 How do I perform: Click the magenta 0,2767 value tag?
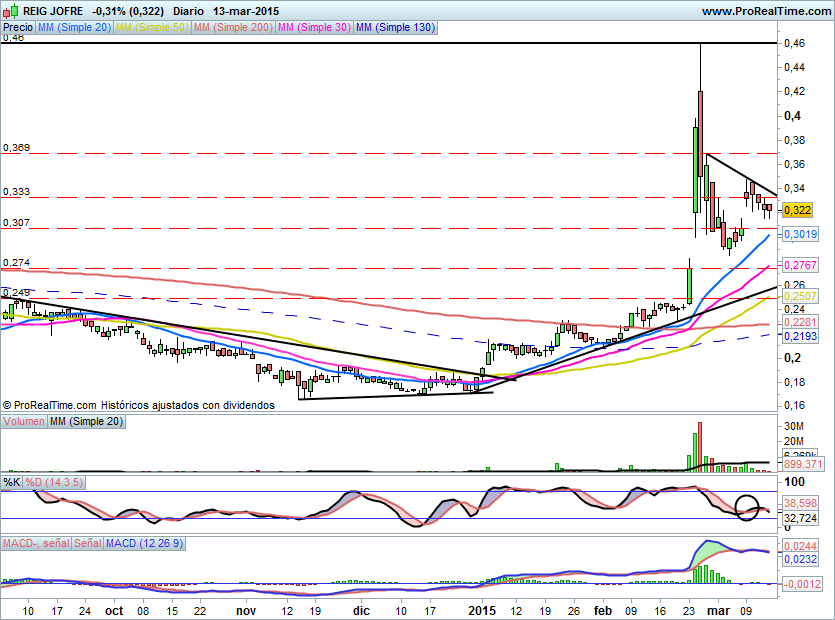pyautogui.click(x=800, y=265)
